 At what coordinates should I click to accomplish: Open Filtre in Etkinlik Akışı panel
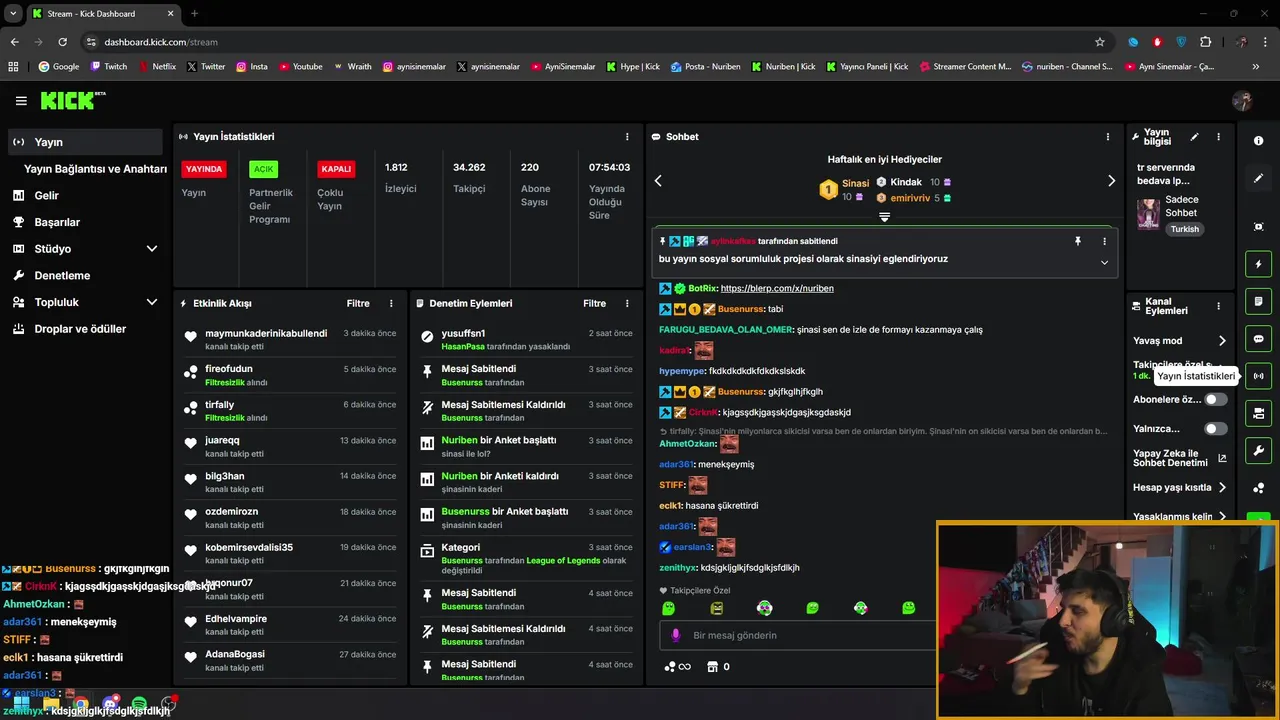click(x=358, y=303)
